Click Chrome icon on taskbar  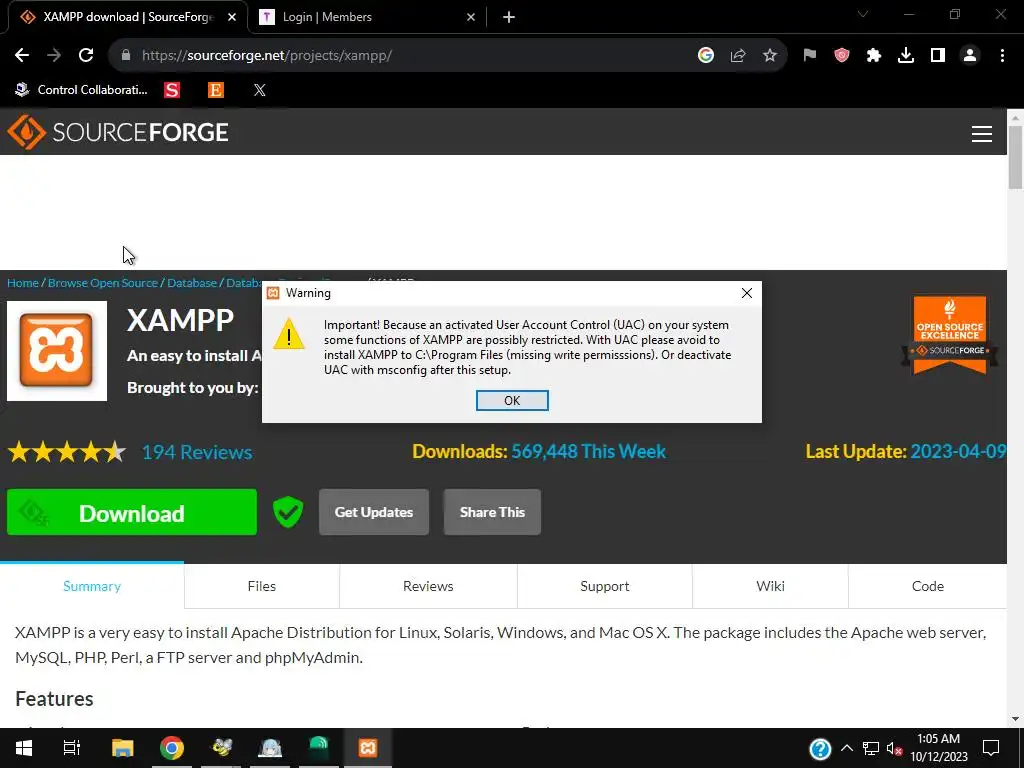point(172,748)
